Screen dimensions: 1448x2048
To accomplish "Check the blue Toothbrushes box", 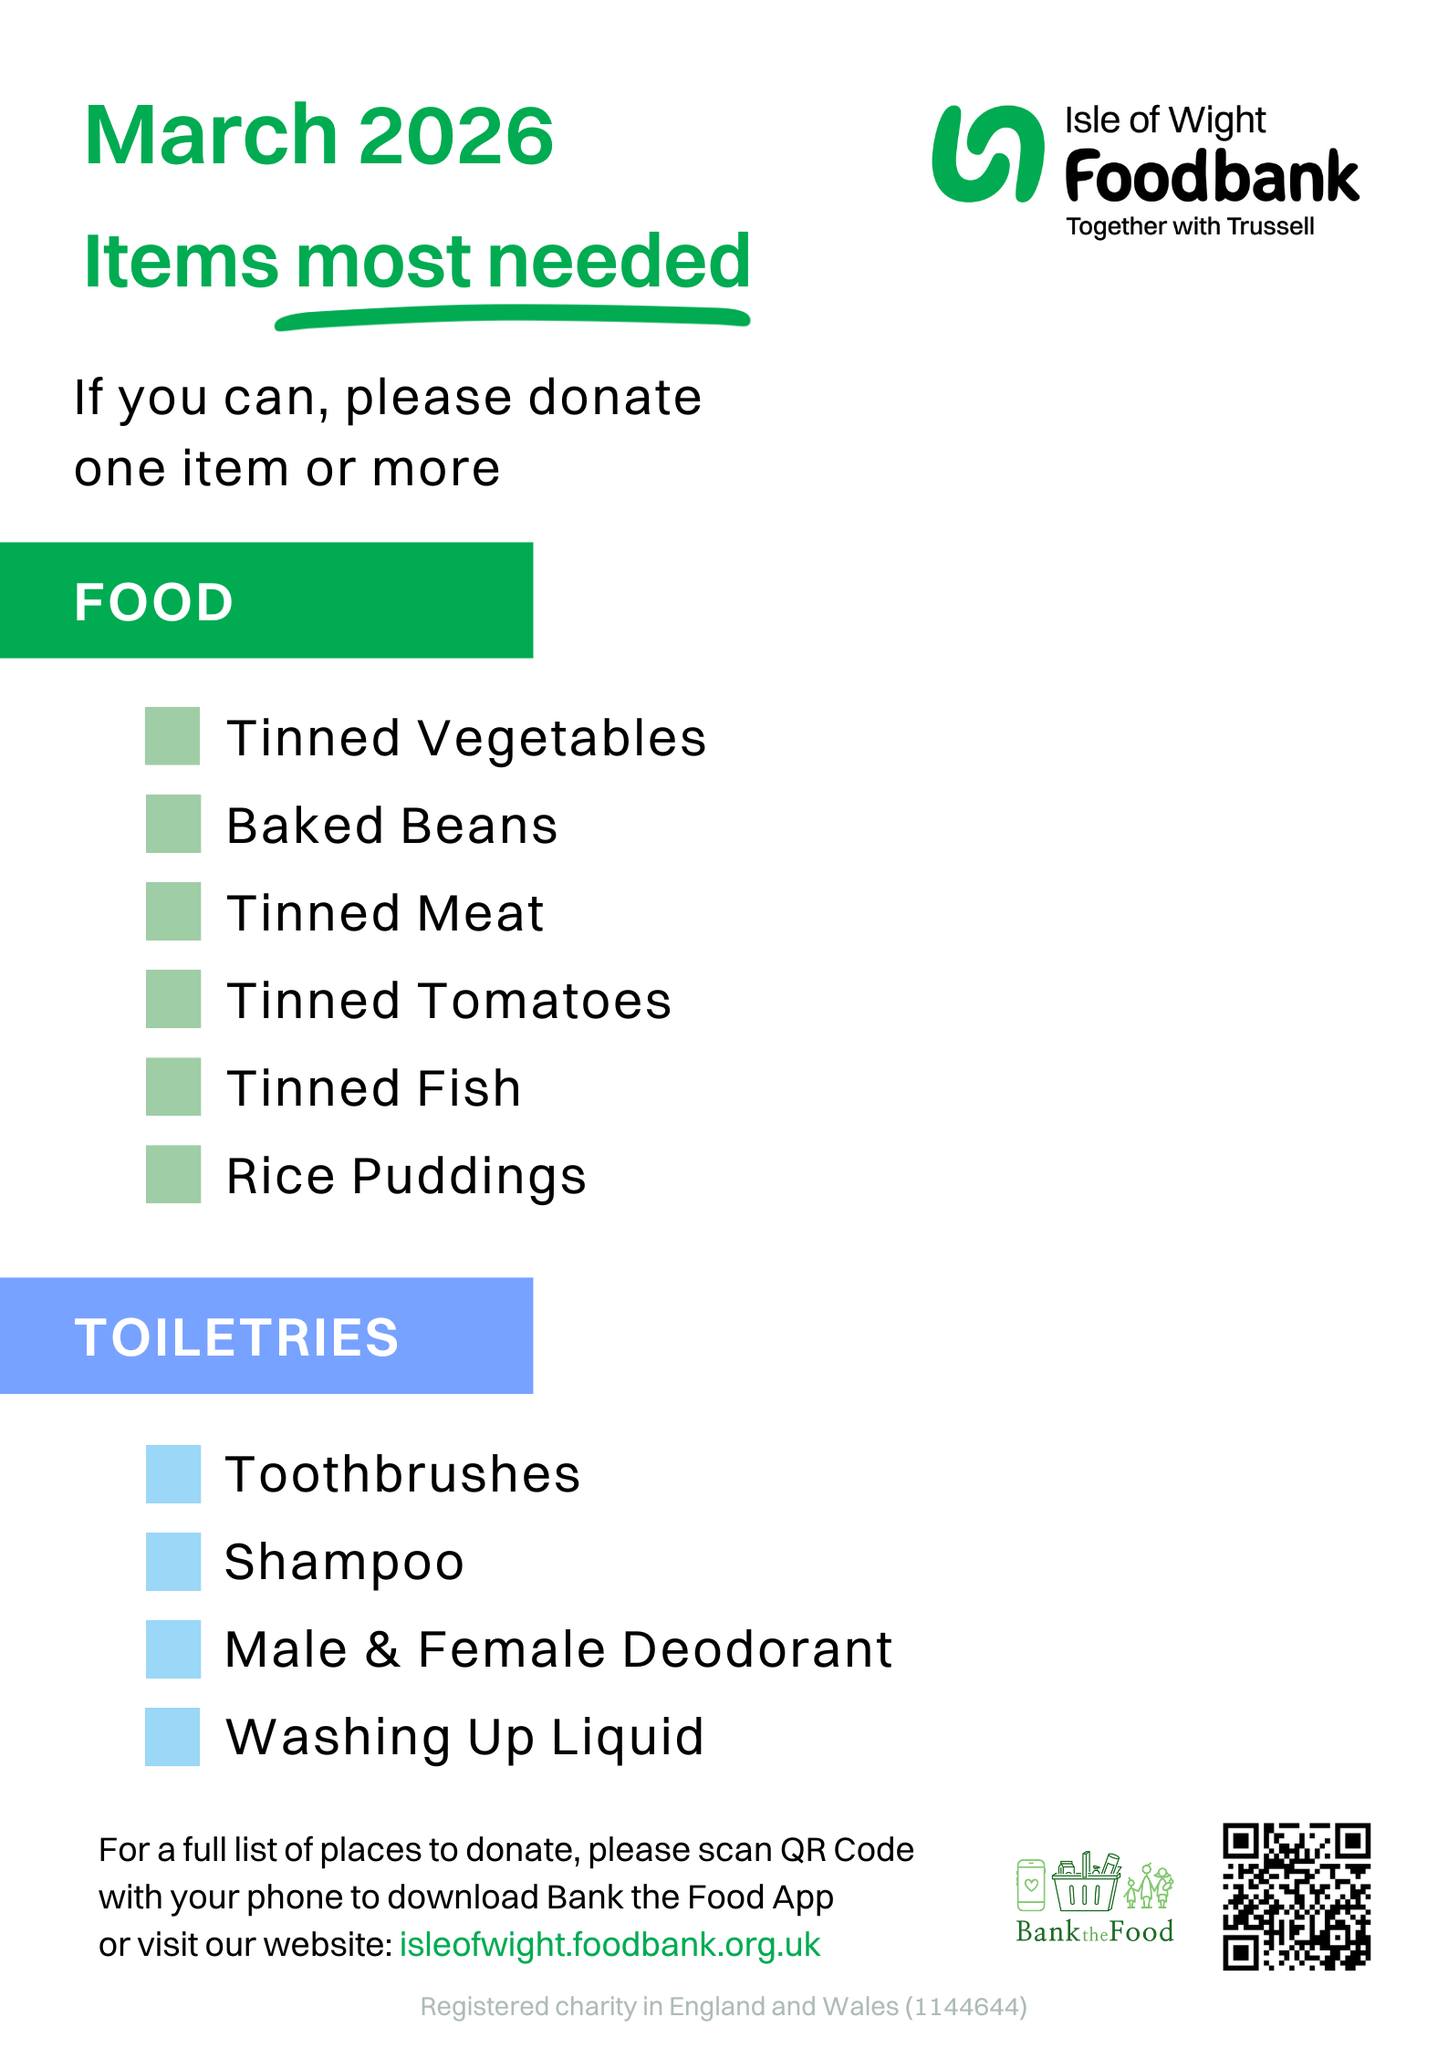I will coord(173,1473).
